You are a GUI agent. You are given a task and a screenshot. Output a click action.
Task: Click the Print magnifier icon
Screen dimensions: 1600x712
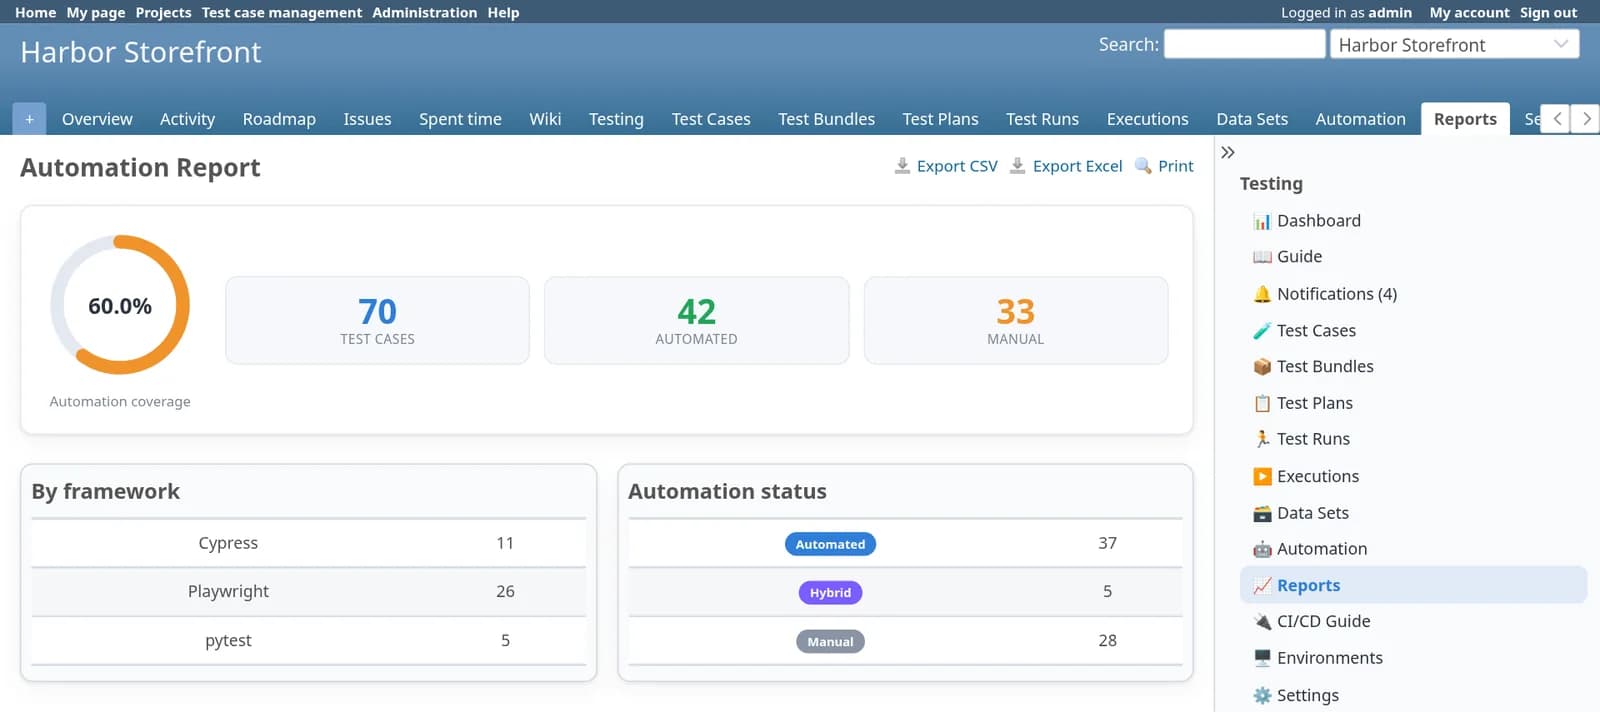tap(1143, 166)
